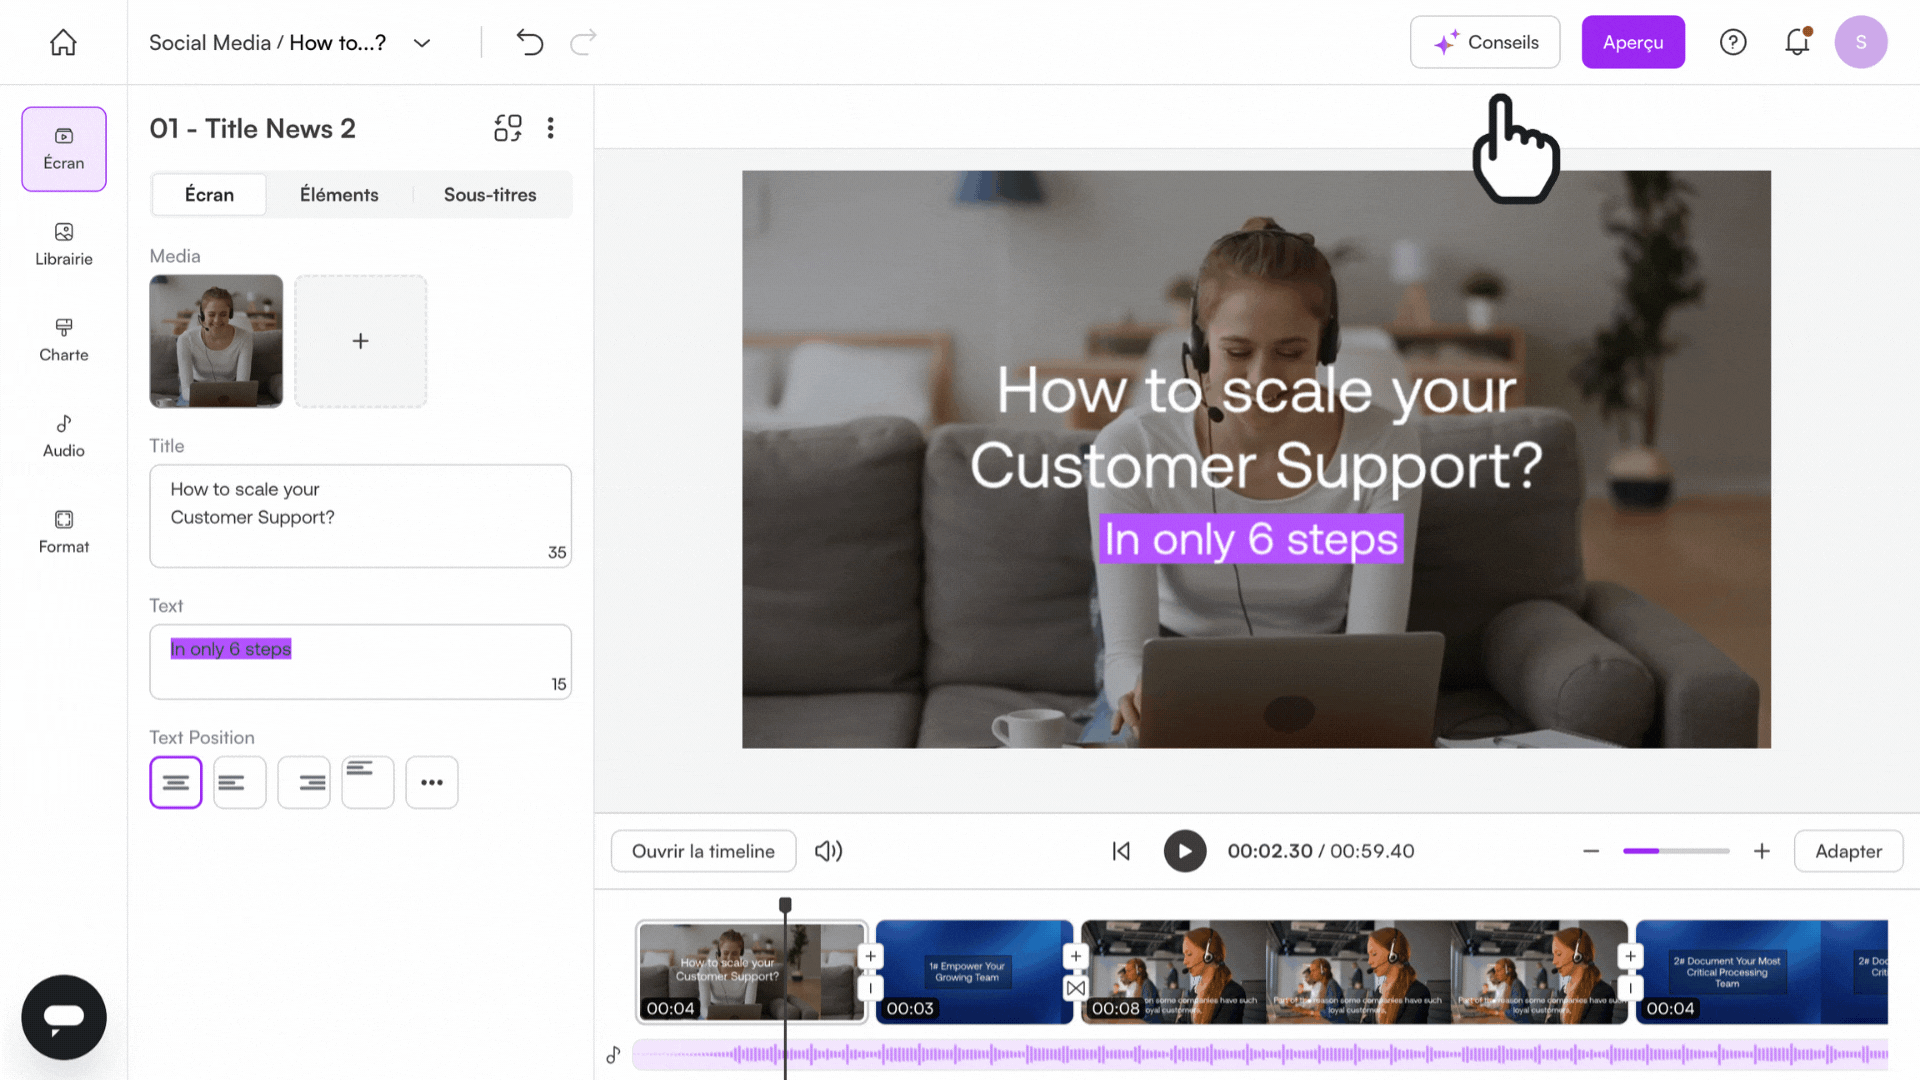Click the change template layout icon
Viewport: 1920px width, 1080px height.
508,128
